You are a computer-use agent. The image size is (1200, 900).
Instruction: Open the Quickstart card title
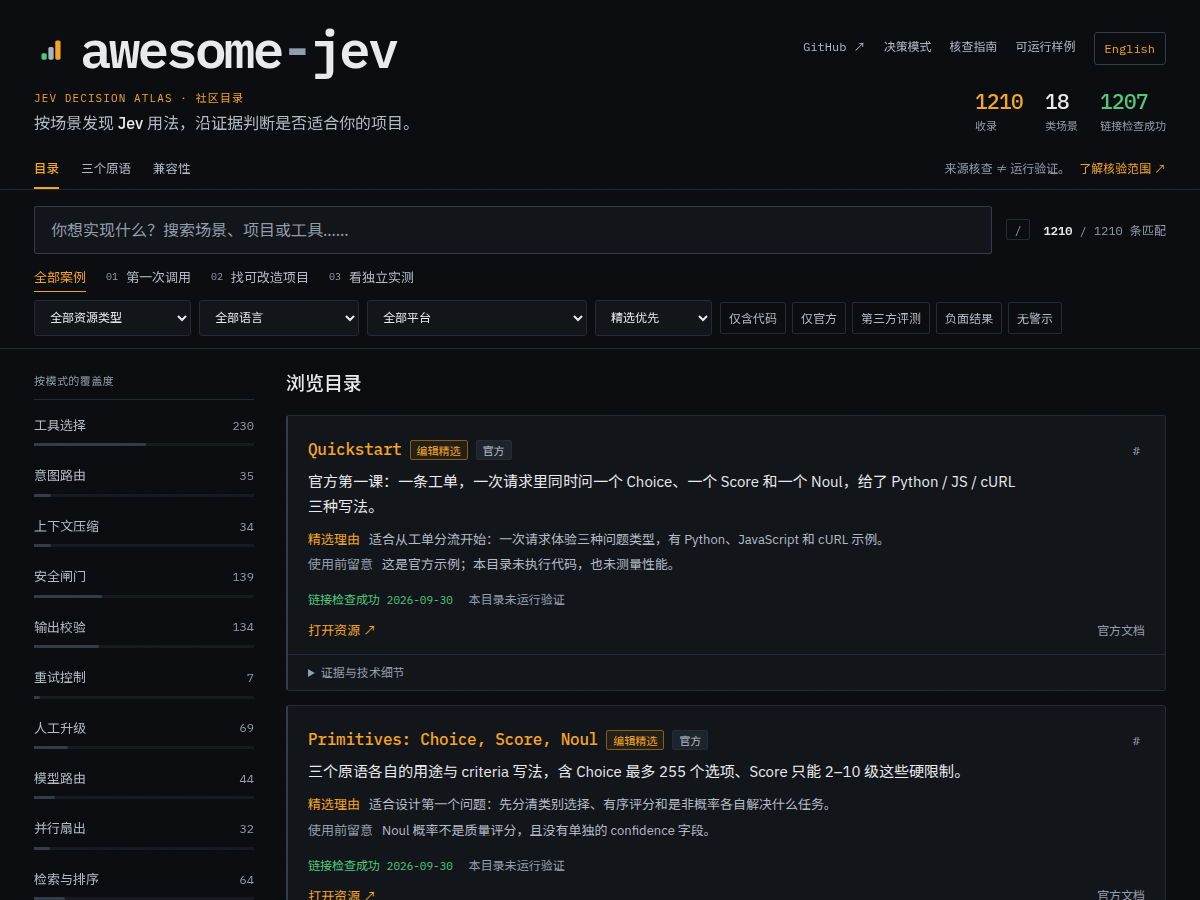pos(355,450)
